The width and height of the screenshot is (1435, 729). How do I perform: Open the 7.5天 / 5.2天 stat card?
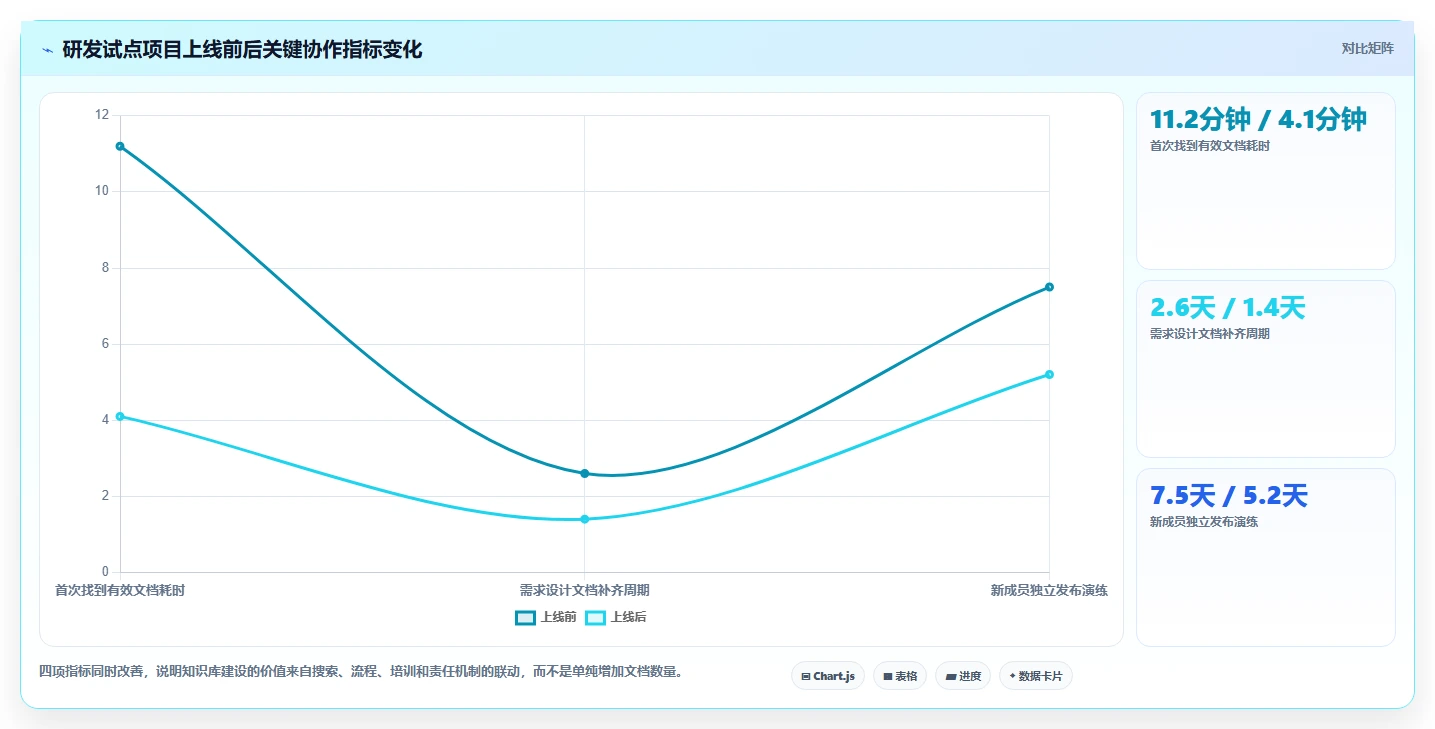click(x=1266, y=557)
